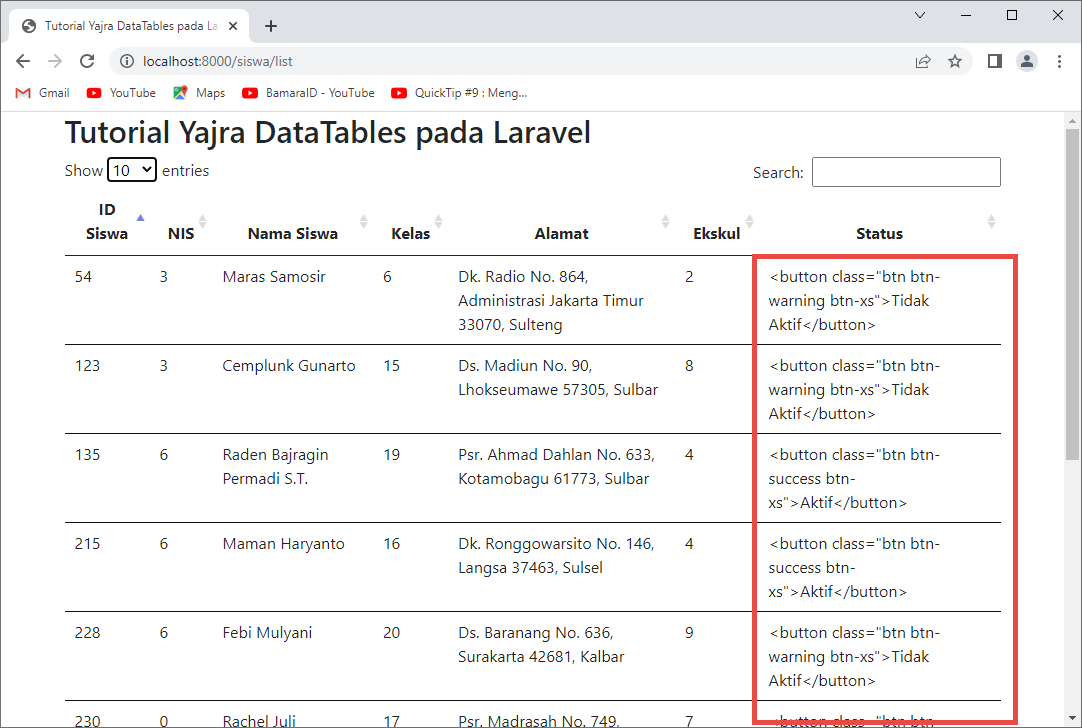Bookmark this page with the star icon

(x=955, y=61)
